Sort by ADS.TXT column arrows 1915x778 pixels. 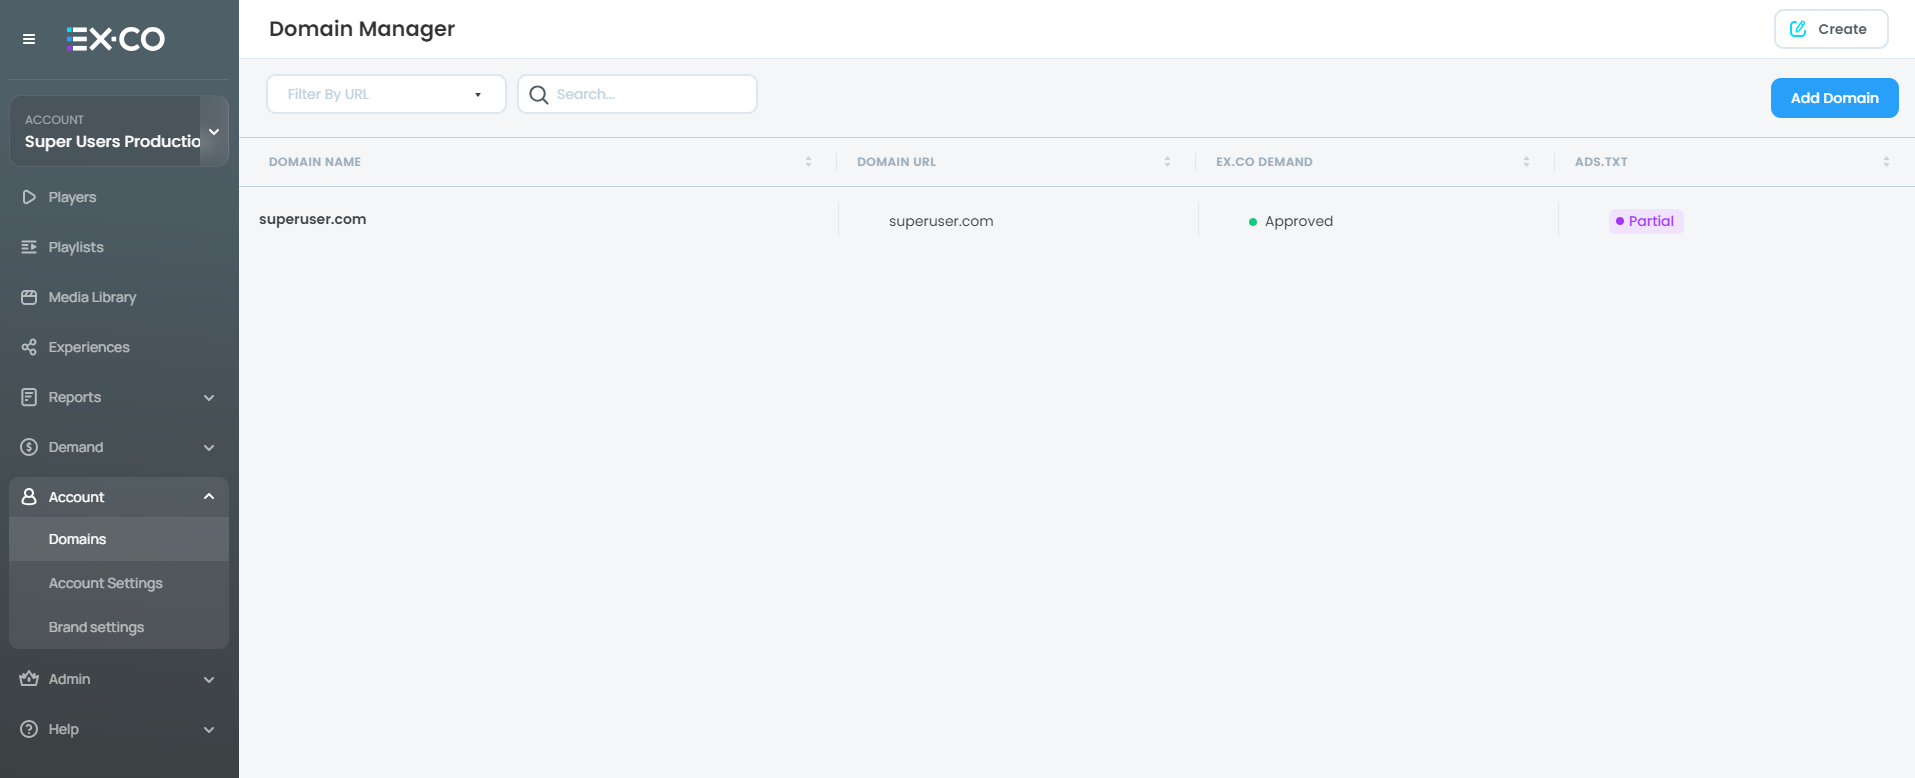(1886, 162)
